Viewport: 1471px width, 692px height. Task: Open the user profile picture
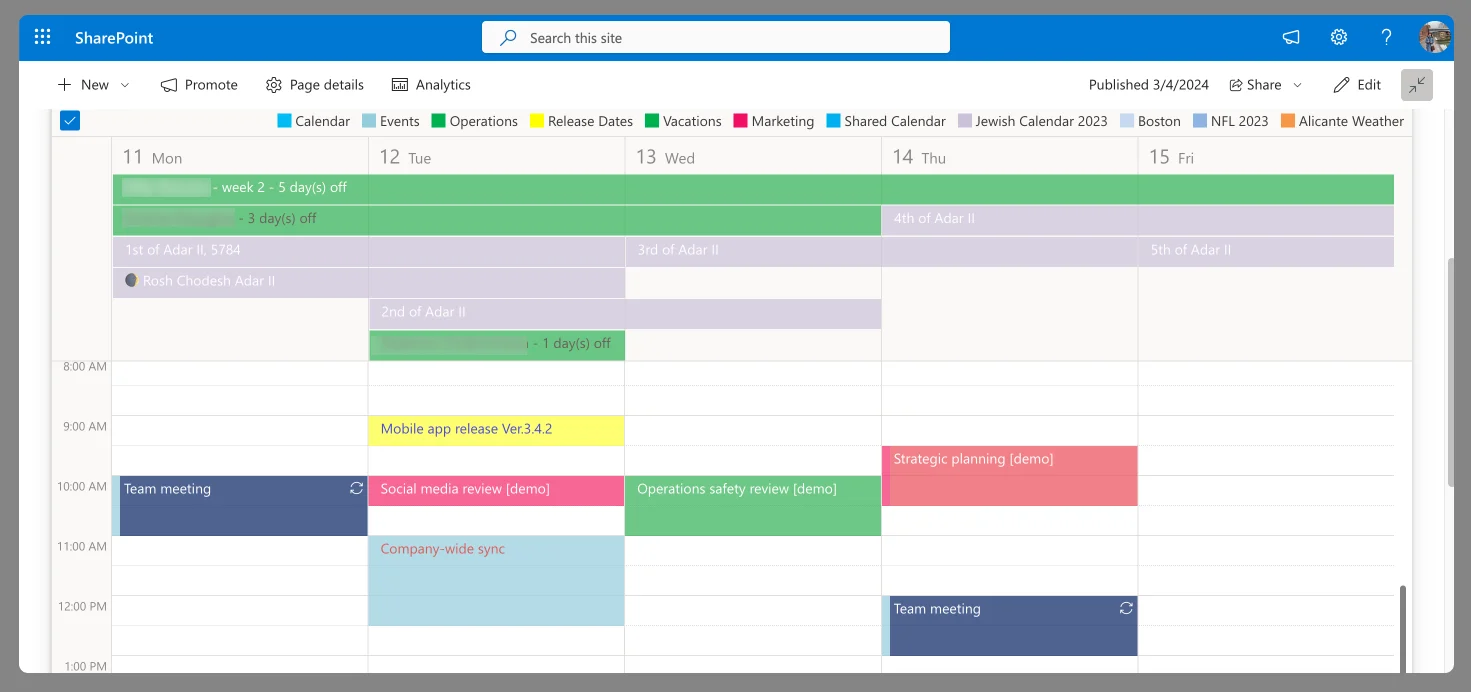[x=1434, y=37]
